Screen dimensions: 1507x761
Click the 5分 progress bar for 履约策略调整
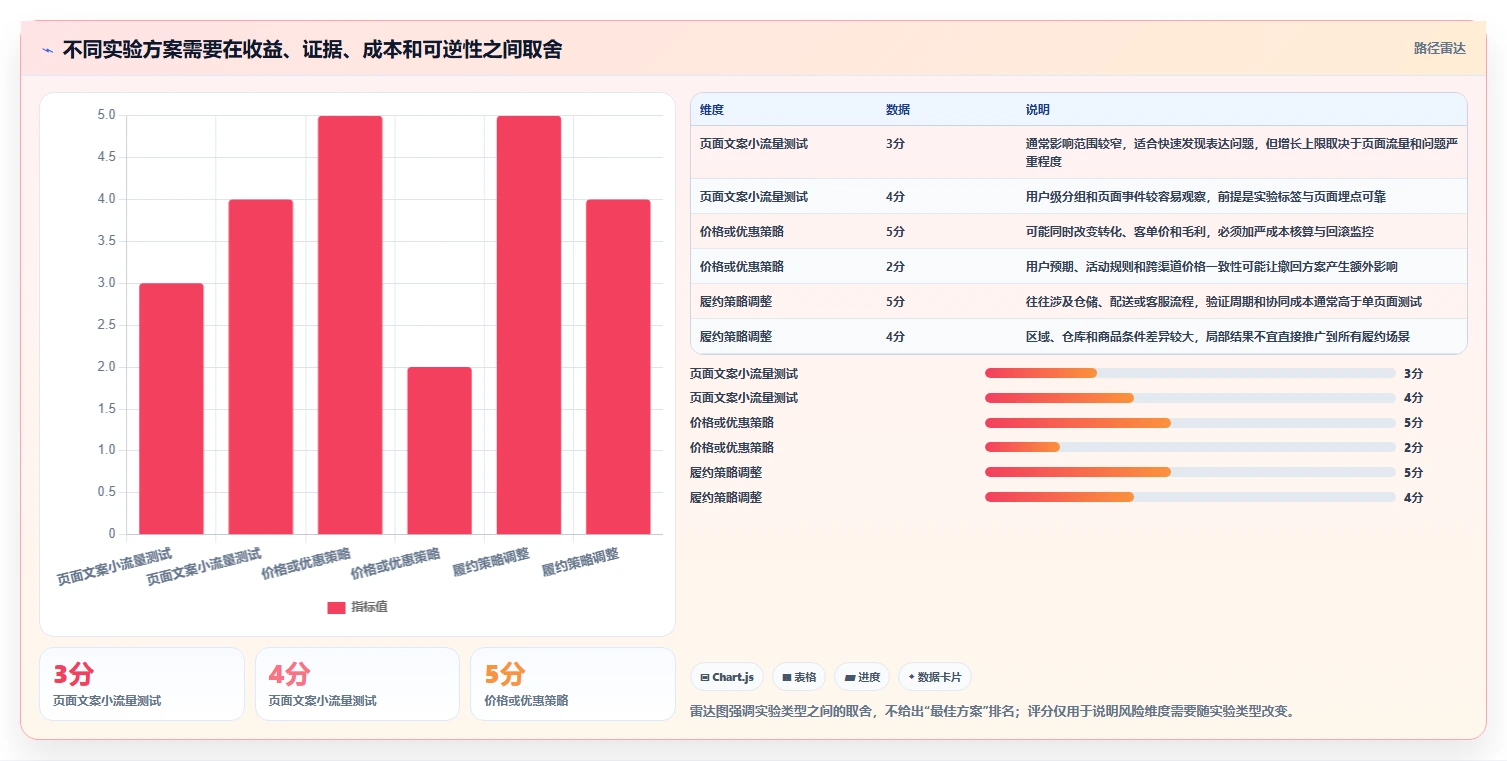tap(1190, 472)
